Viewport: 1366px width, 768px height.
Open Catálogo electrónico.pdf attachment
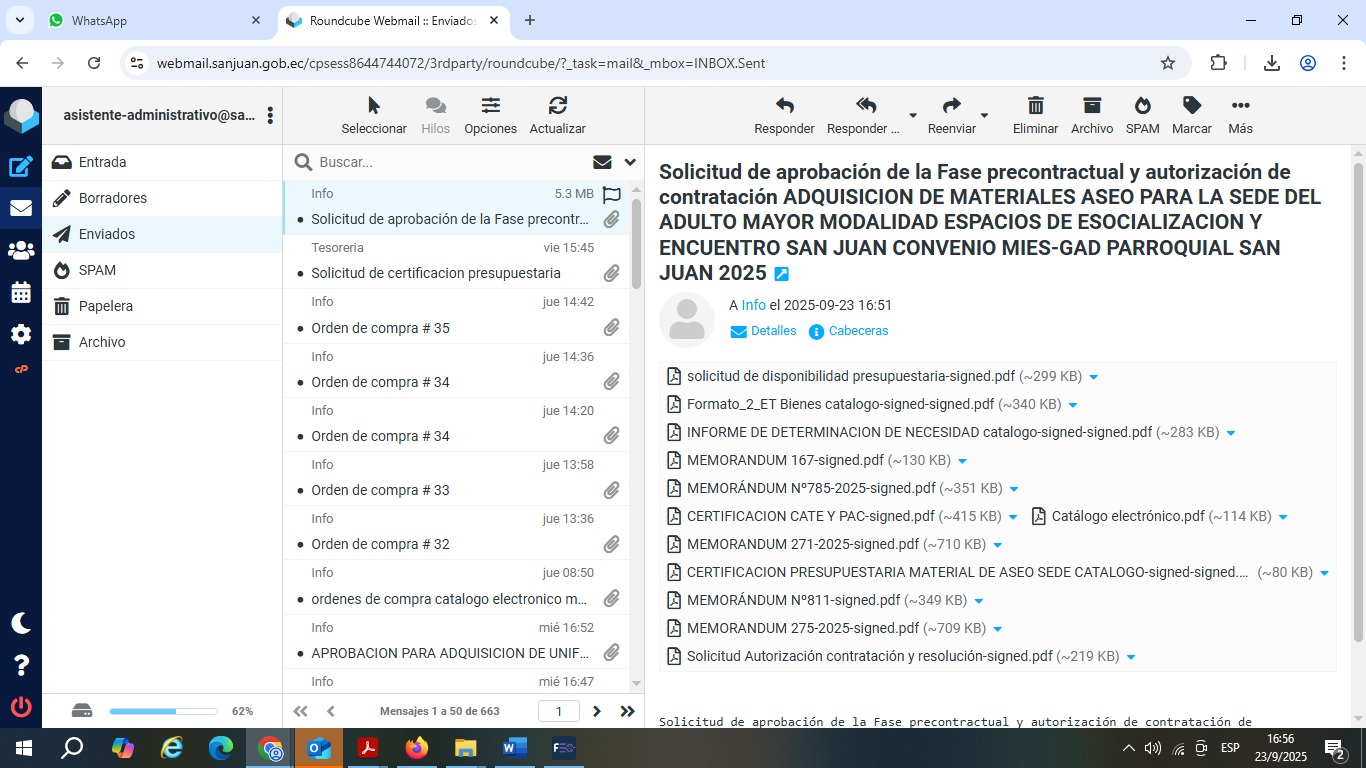click(x=1128, y=517)
